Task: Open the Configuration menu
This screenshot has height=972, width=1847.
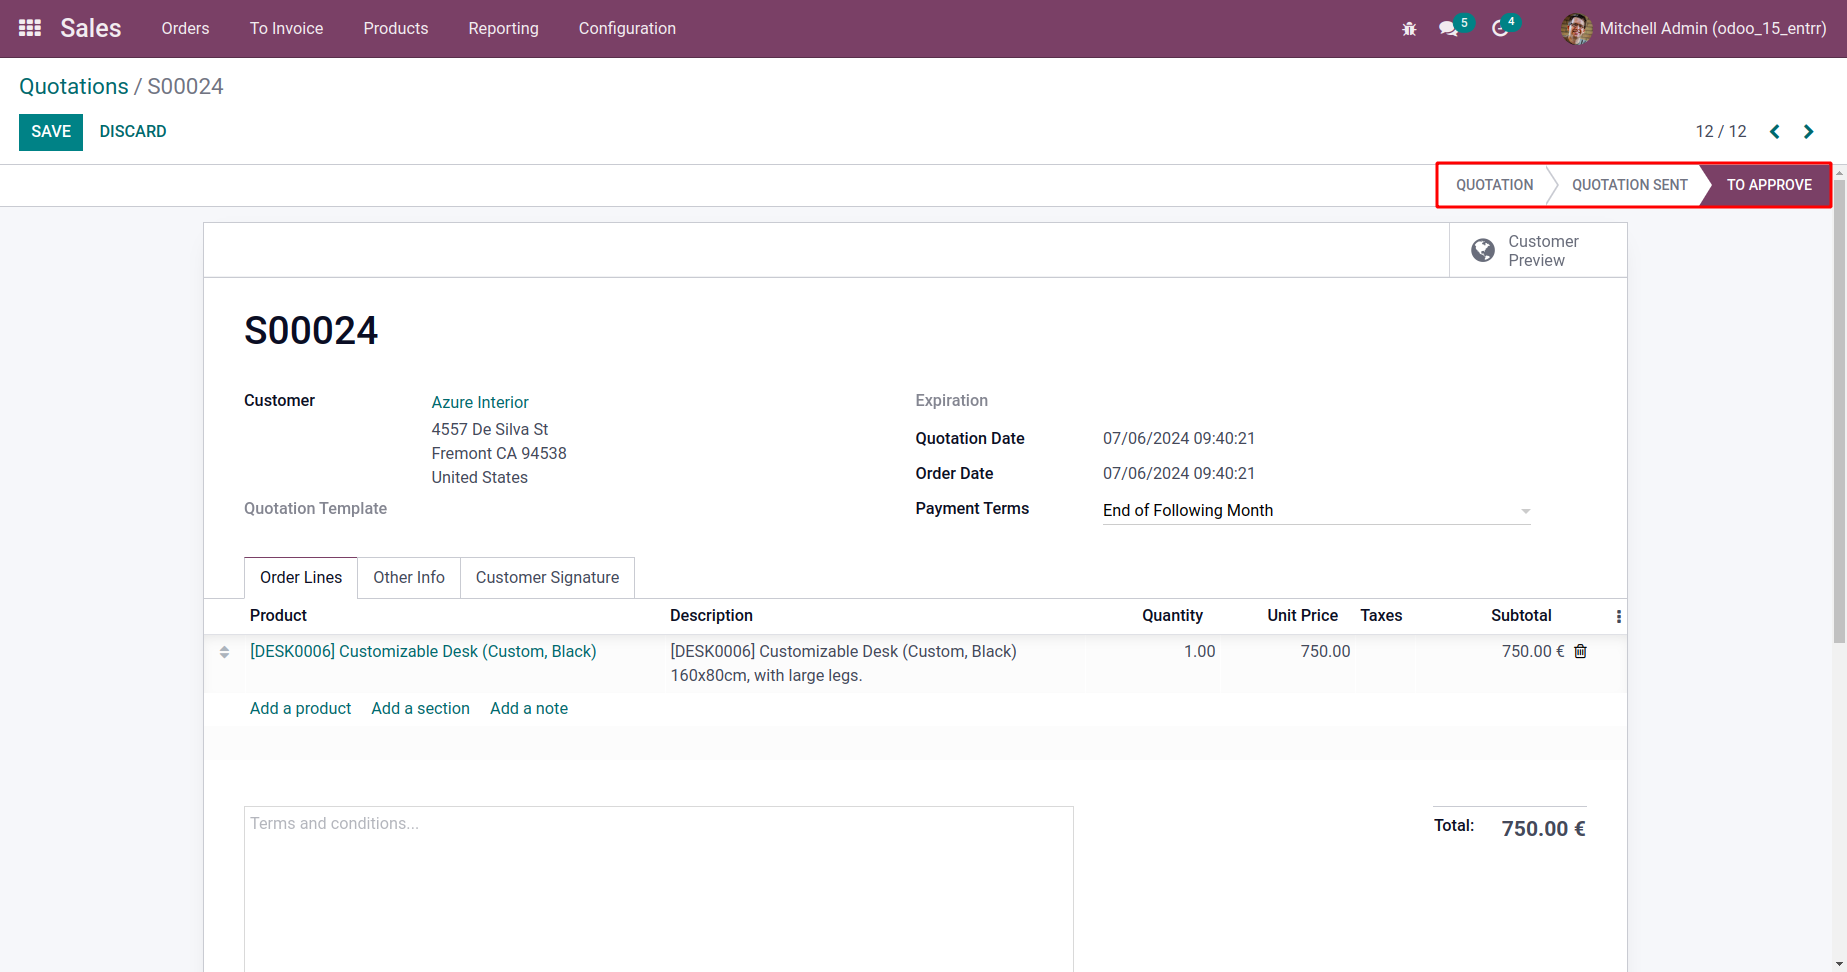Action: (x=627, y=29)
